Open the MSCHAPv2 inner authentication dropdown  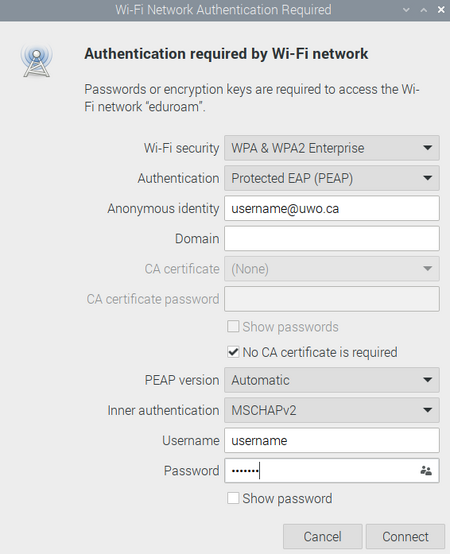pos(332,410)
